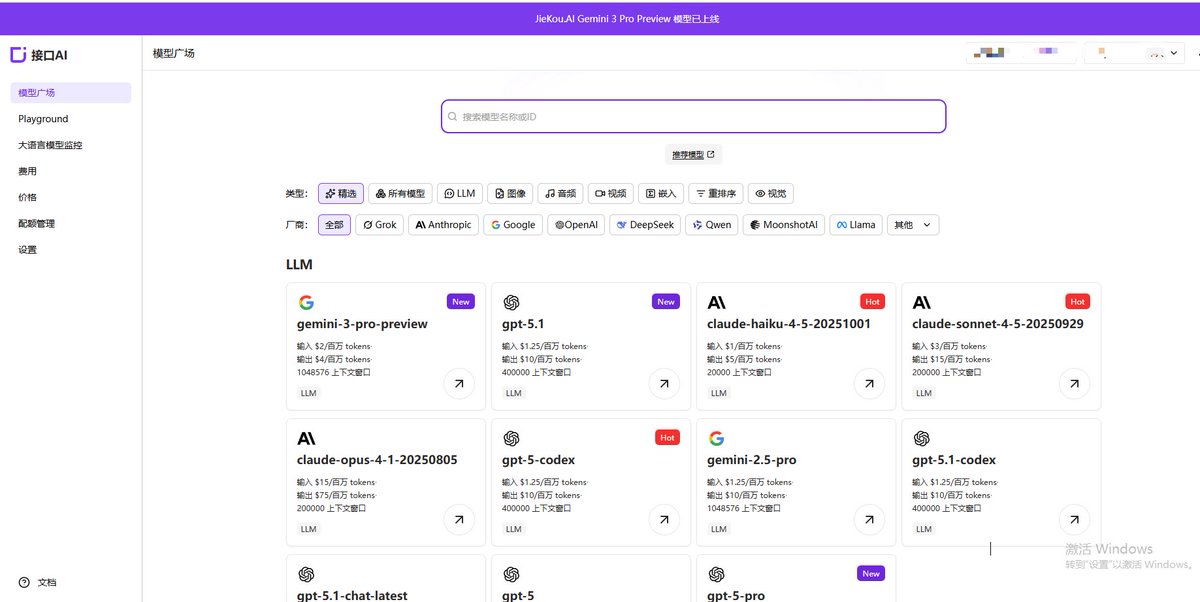Filter vendors by Qwen

coord(712,225)
